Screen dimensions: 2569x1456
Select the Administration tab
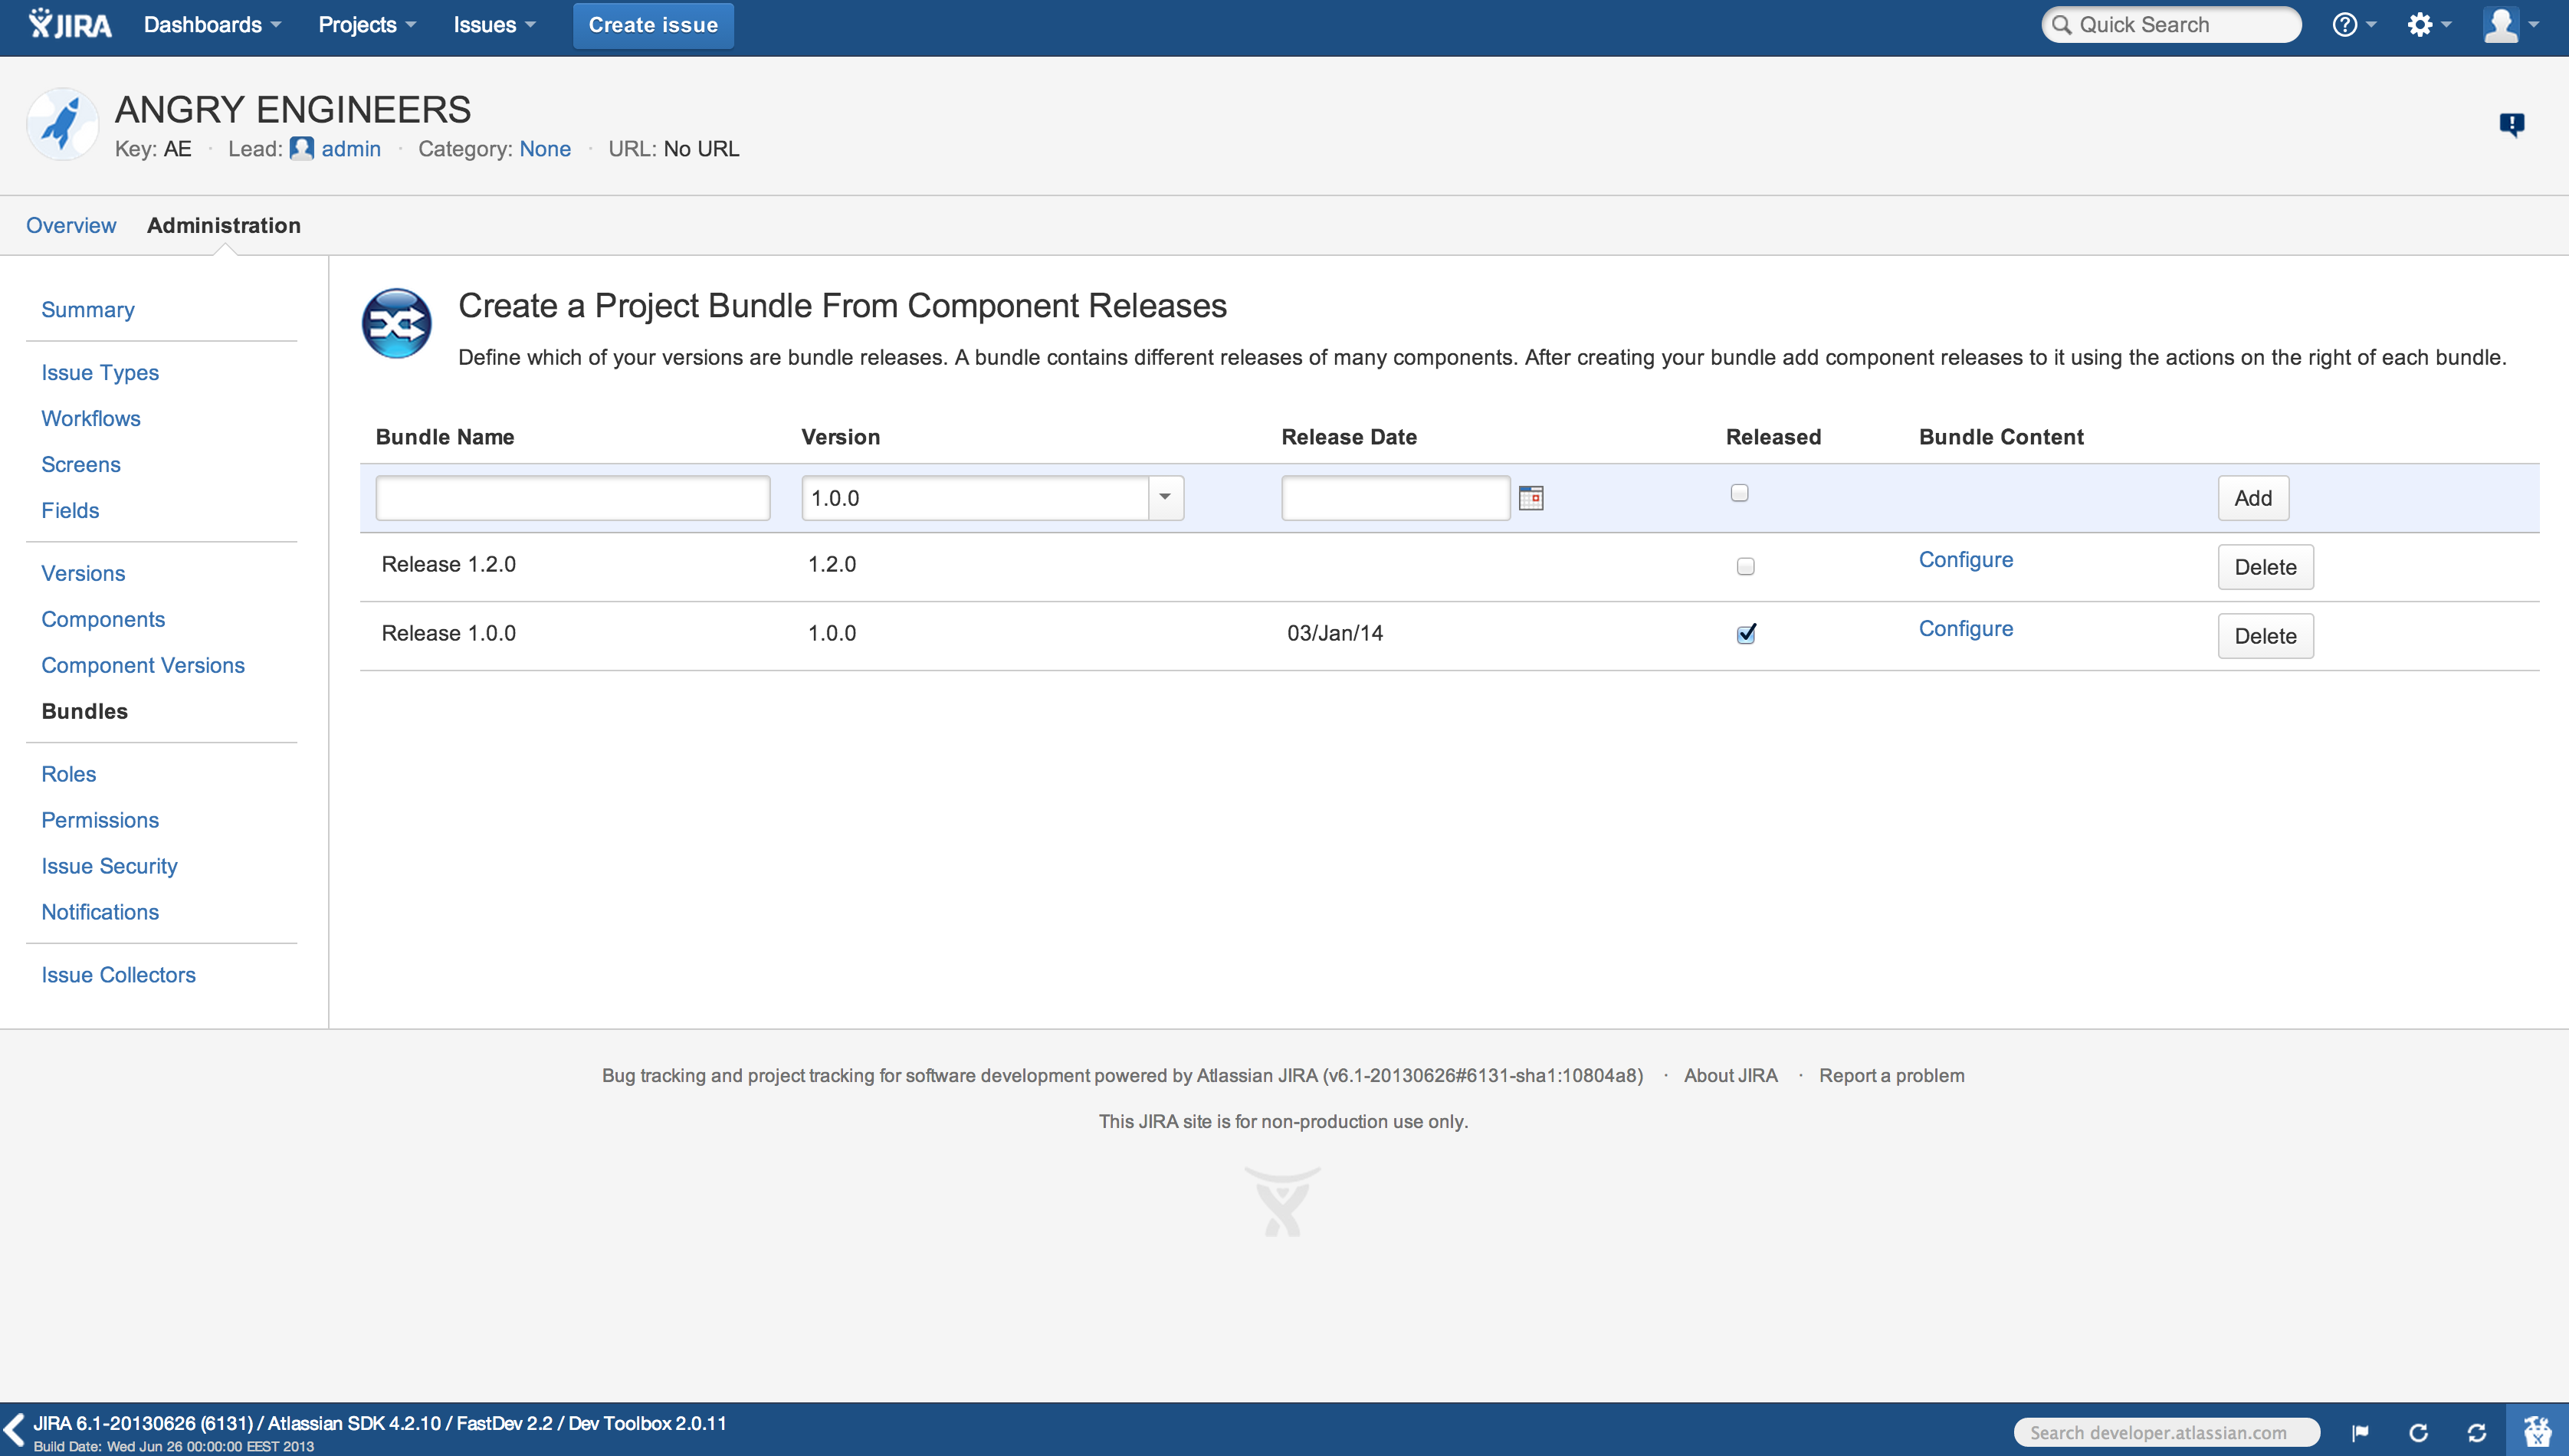click(224, 225)
